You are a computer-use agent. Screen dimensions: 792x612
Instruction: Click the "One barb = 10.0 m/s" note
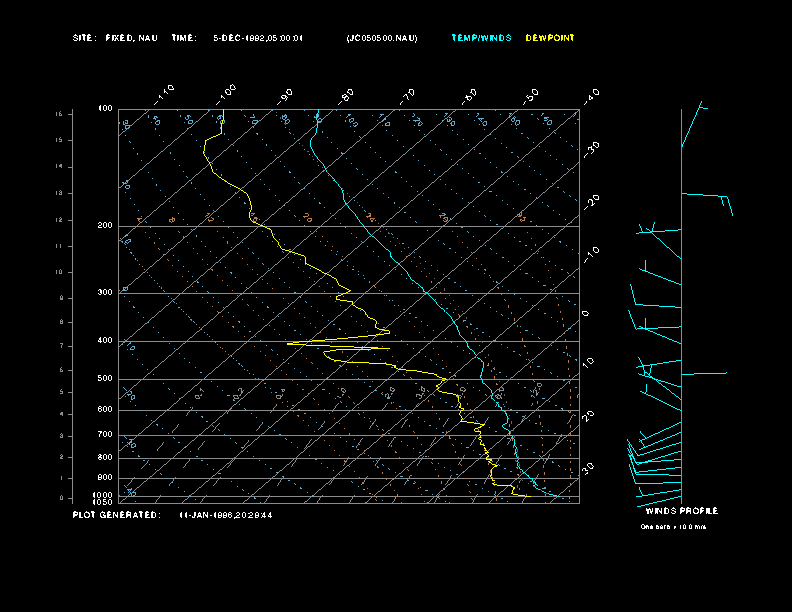(x=673, y=527)
